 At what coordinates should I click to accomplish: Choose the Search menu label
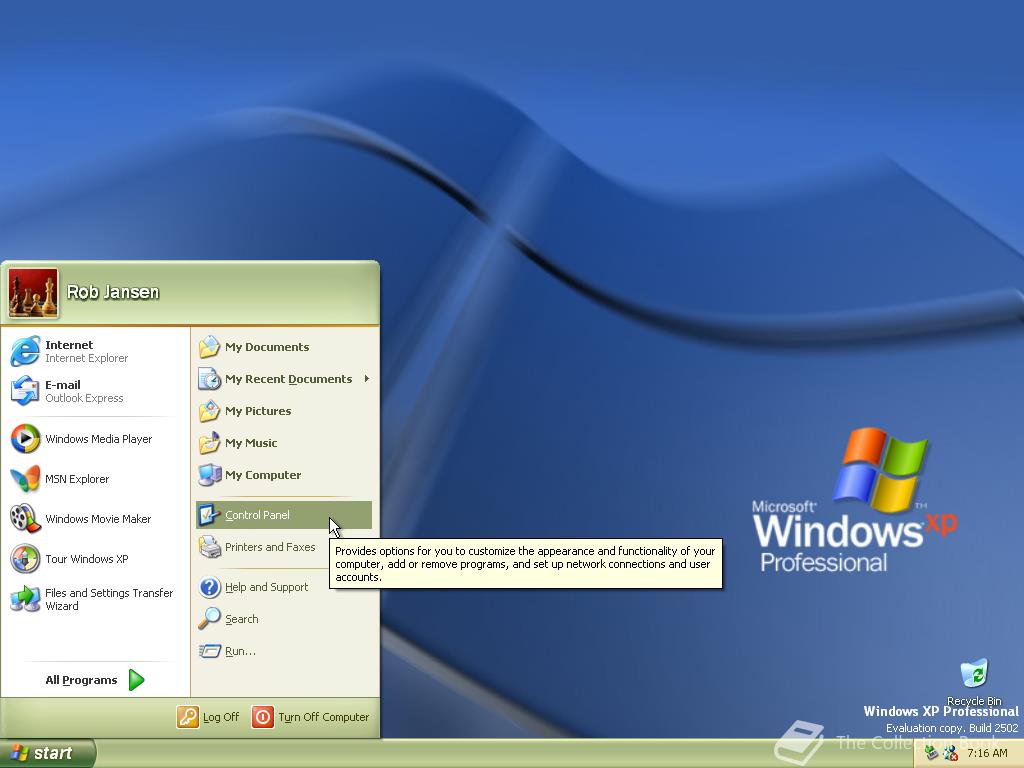(x=242, y=619)
